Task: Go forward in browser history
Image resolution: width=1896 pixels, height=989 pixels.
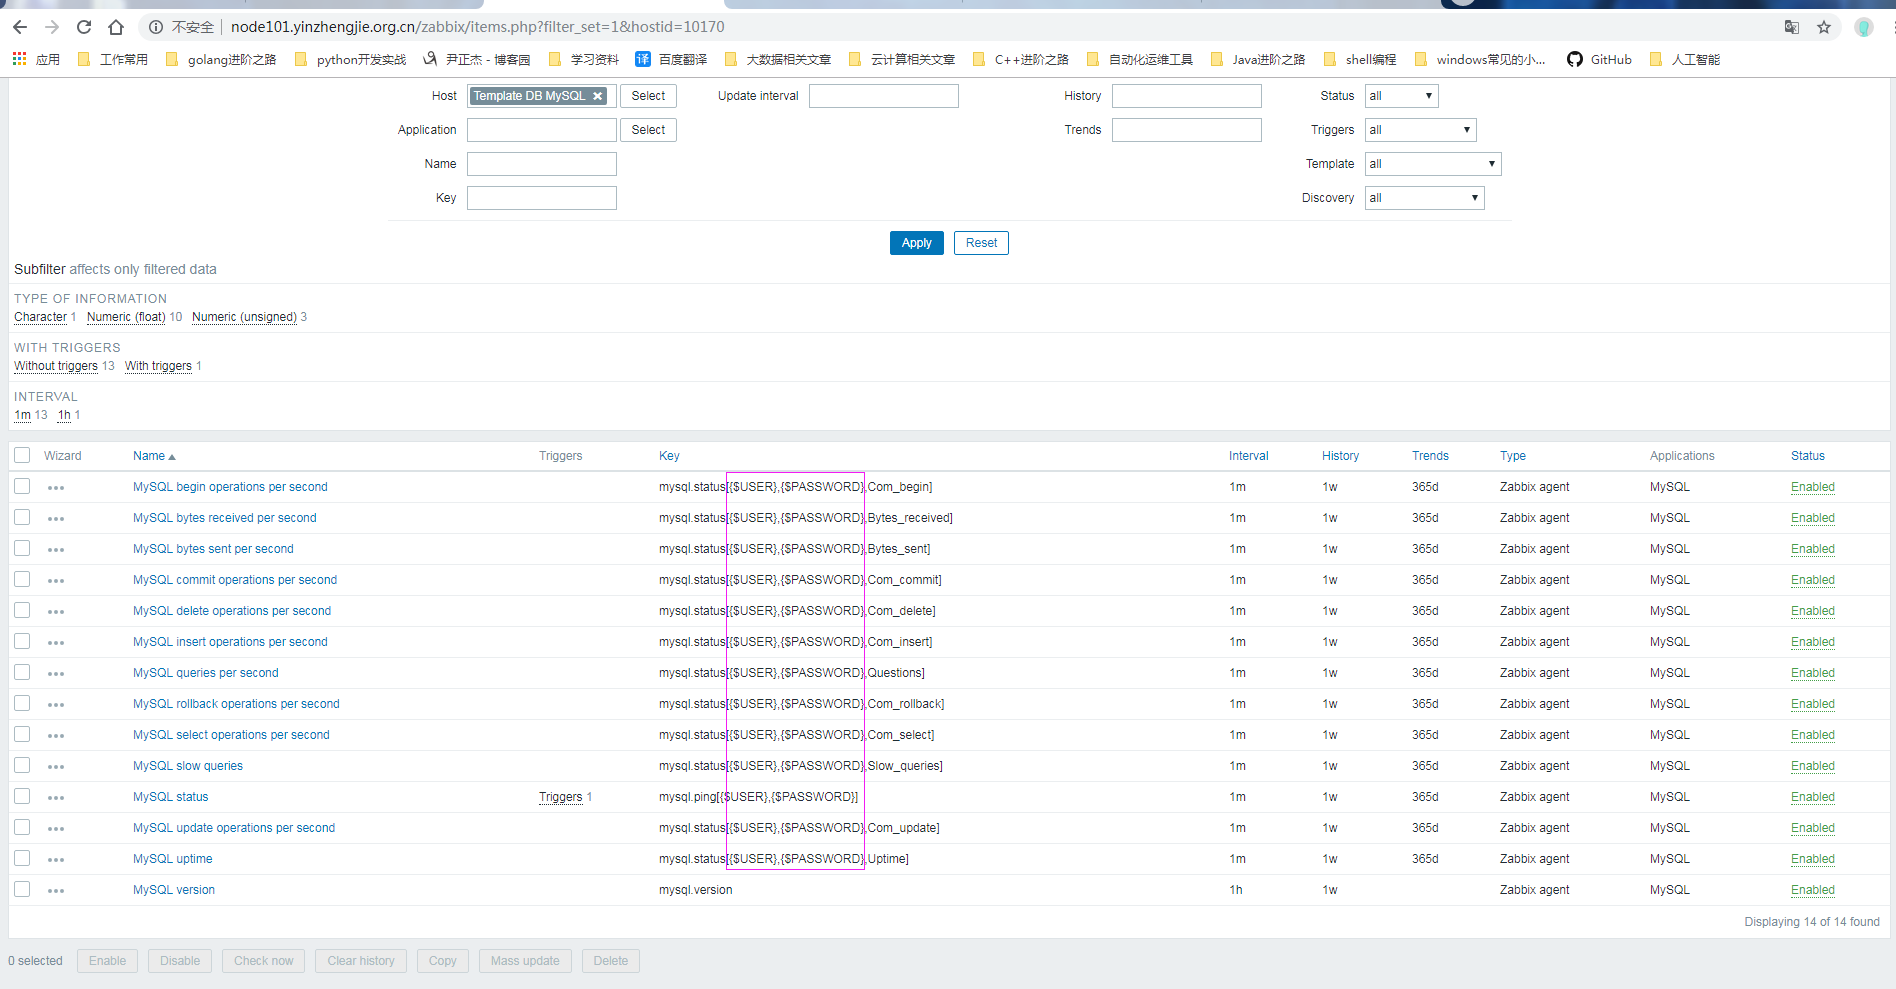Action: (52, 27)
